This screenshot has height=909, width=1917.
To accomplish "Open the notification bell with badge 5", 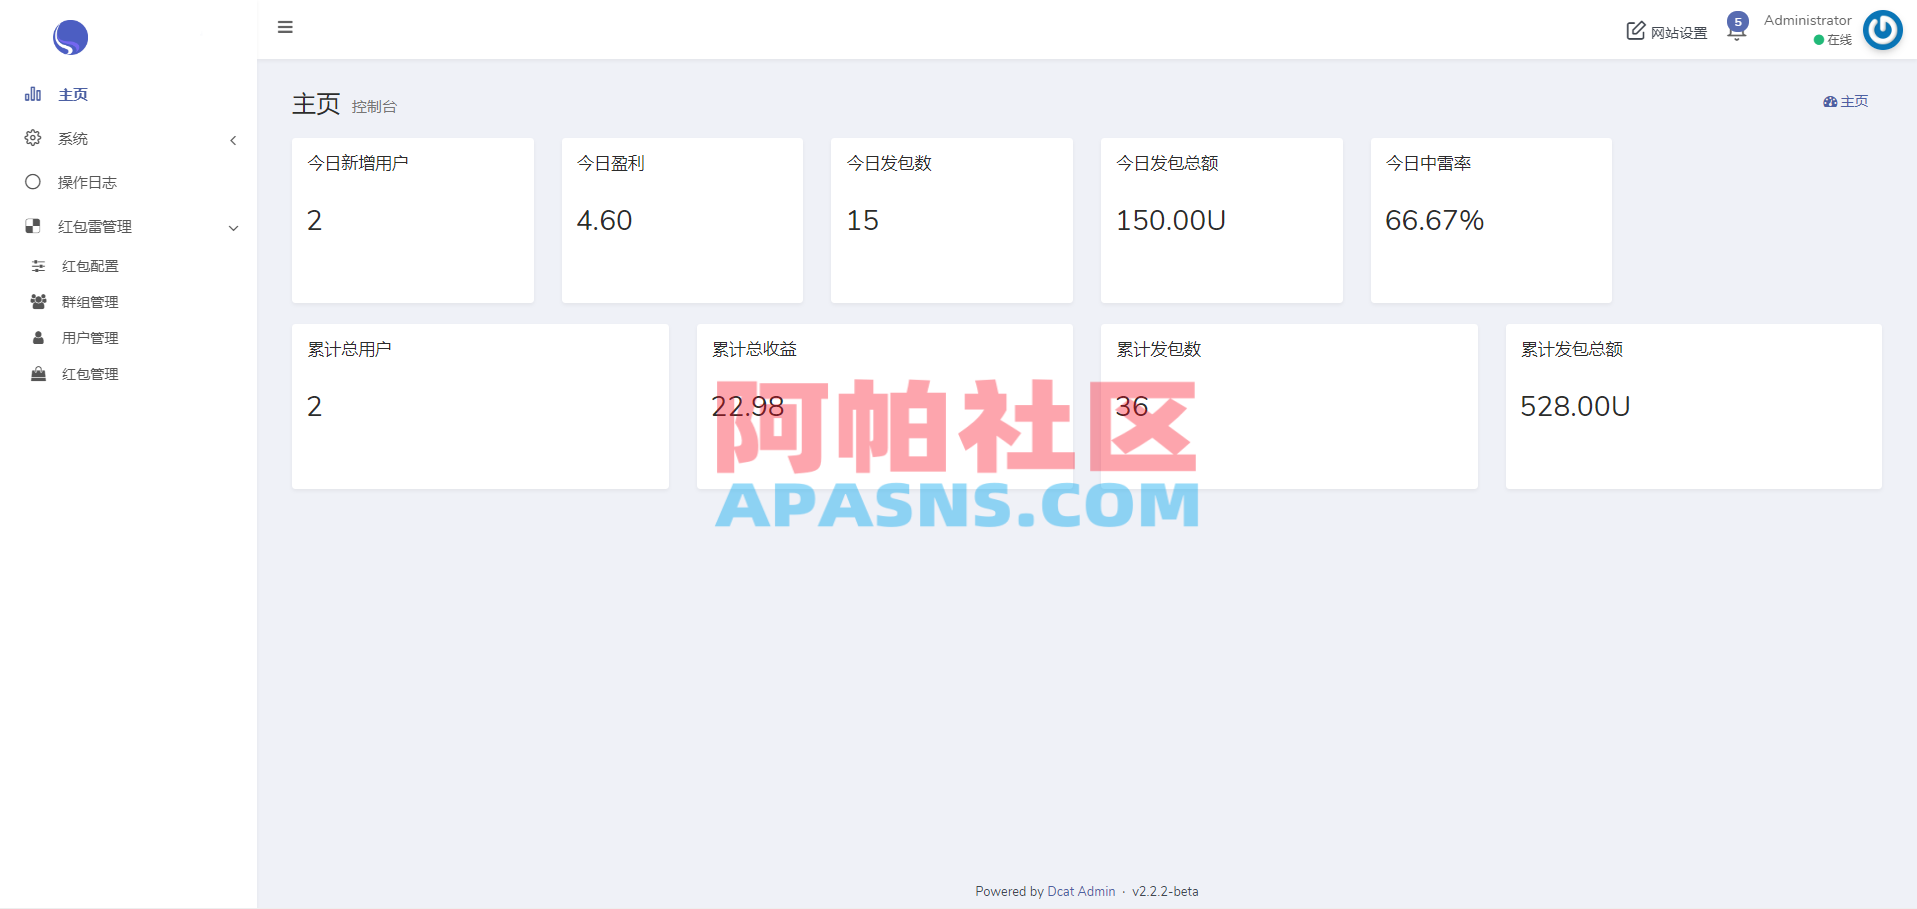I will 1736,27.
